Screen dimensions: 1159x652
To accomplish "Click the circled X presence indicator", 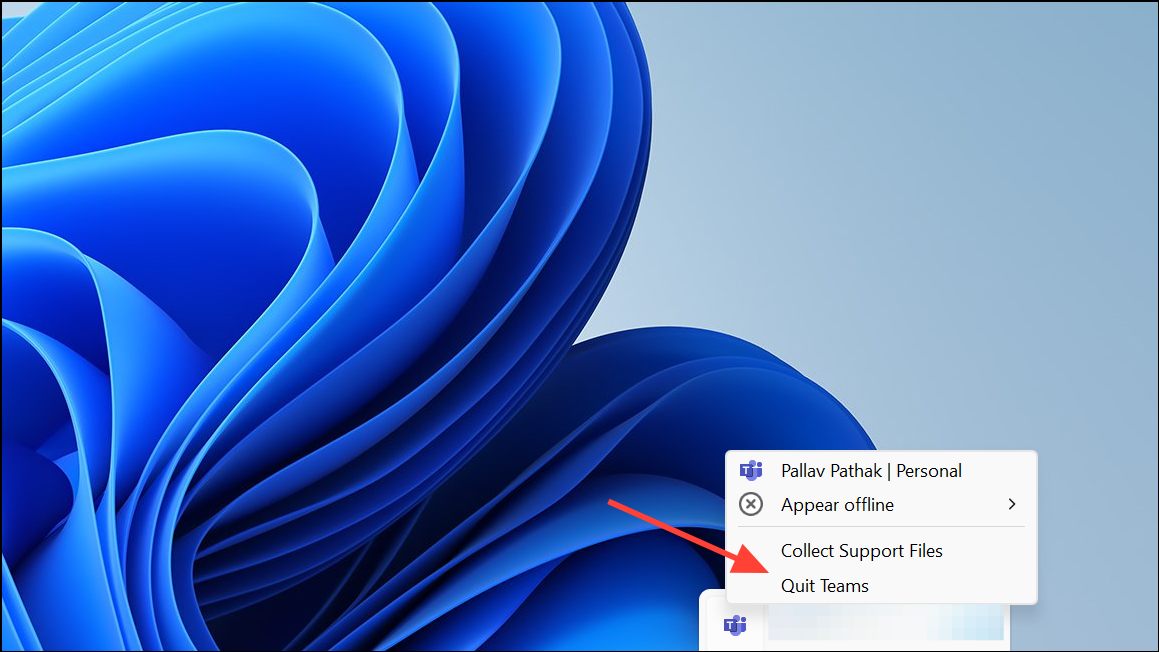I will (x=750, y=504).
